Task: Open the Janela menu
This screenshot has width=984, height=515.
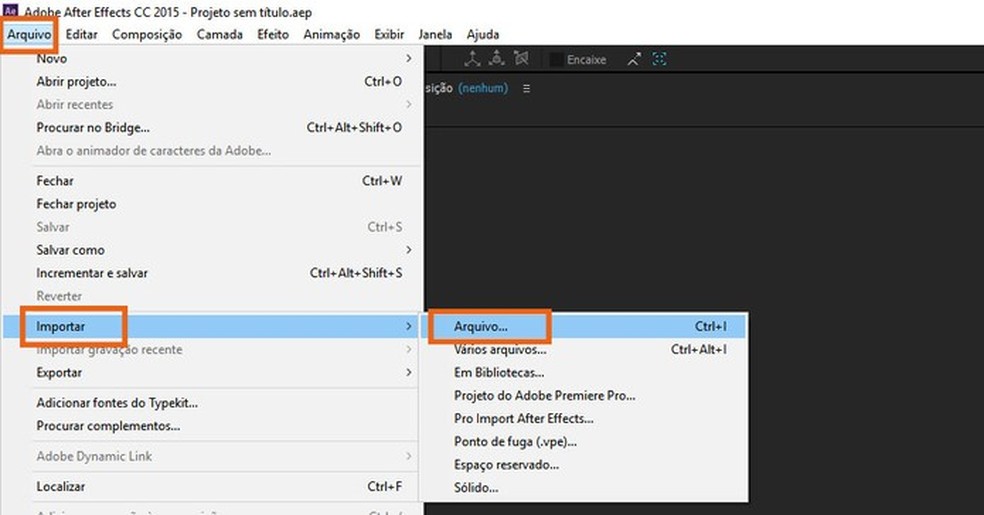Action: (x=436, y=35)
